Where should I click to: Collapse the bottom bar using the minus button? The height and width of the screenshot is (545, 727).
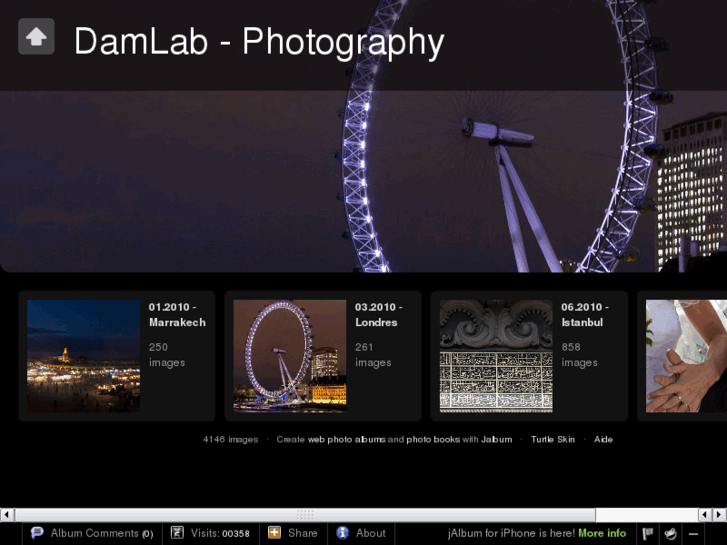693,534
